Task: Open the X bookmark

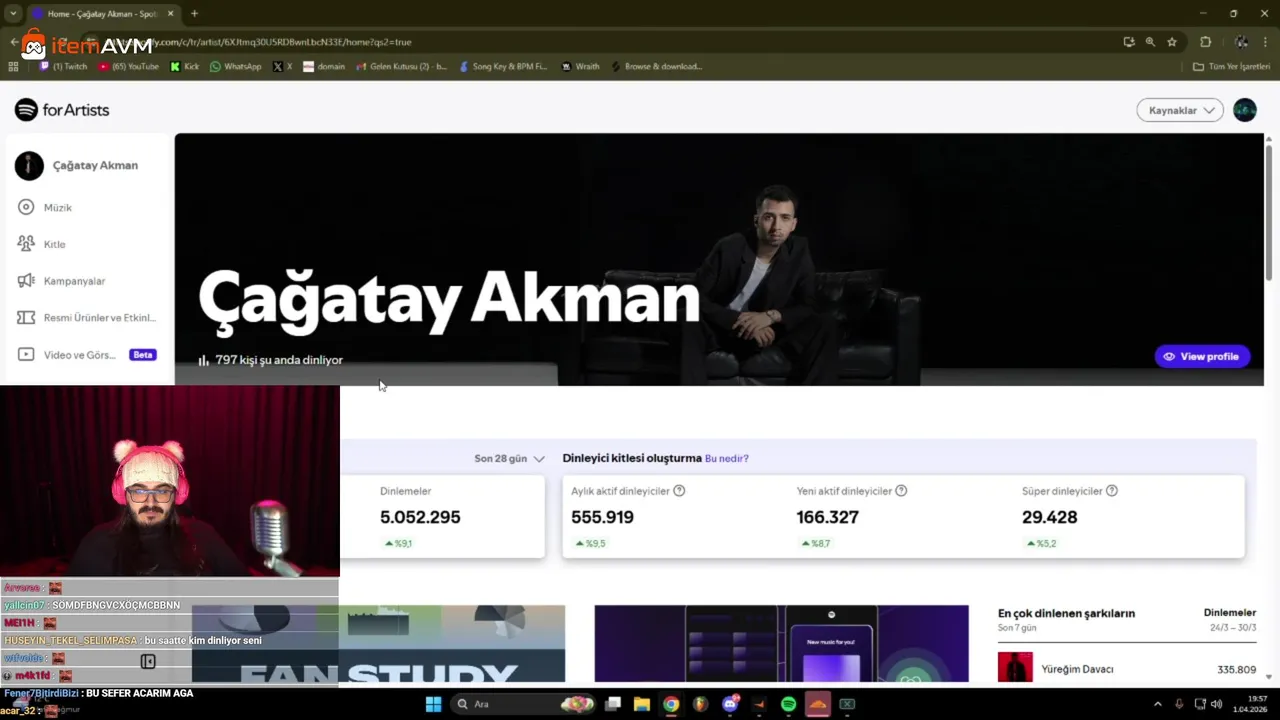Action: (282, 67)
